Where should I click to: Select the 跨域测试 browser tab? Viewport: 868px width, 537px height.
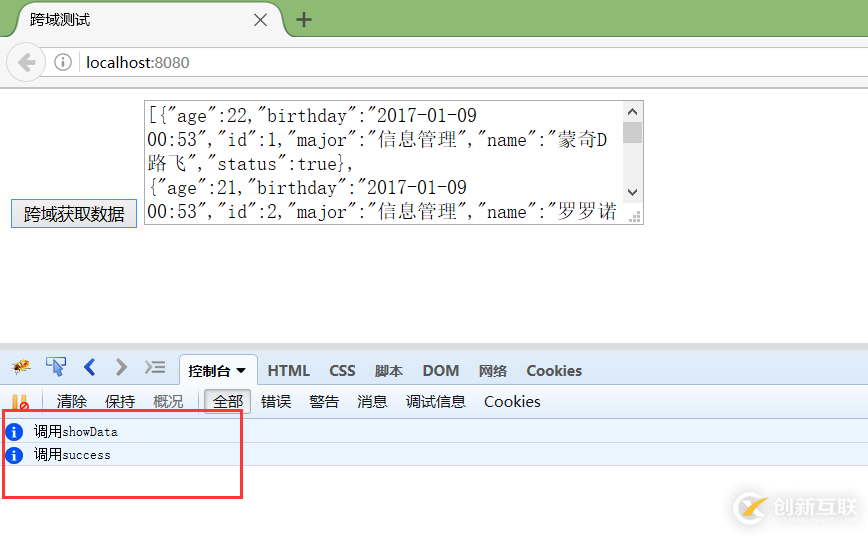(x=147, y=20)
